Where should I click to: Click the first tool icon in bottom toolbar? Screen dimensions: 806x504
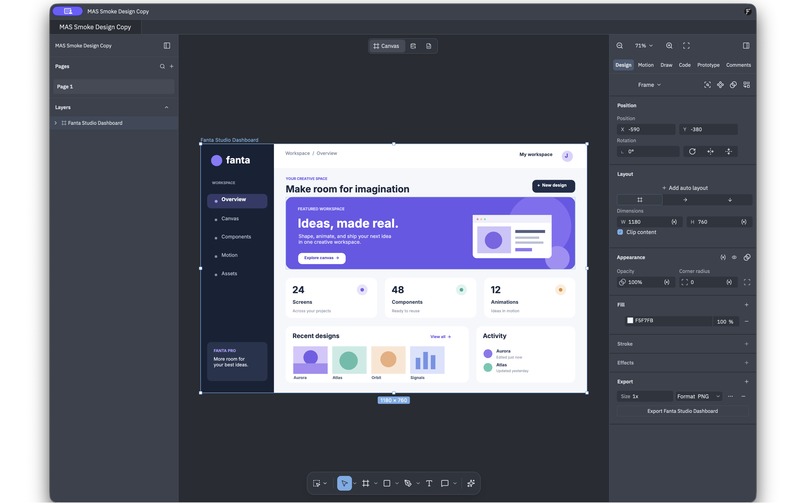(x=317, y=483)
